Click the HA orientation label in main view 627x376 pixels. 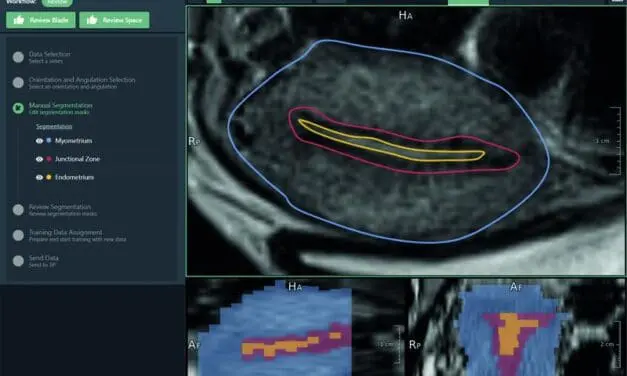point(405,16)
